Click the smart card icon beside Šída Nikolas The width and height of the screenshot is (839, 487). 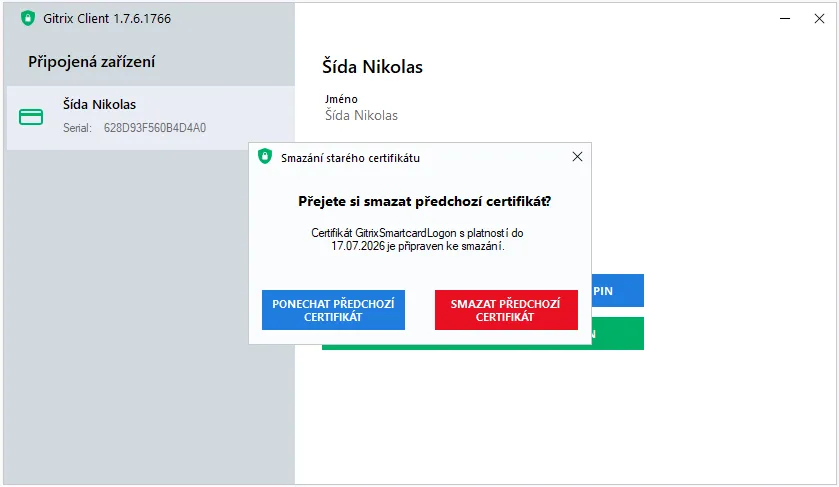pos(31,117)
